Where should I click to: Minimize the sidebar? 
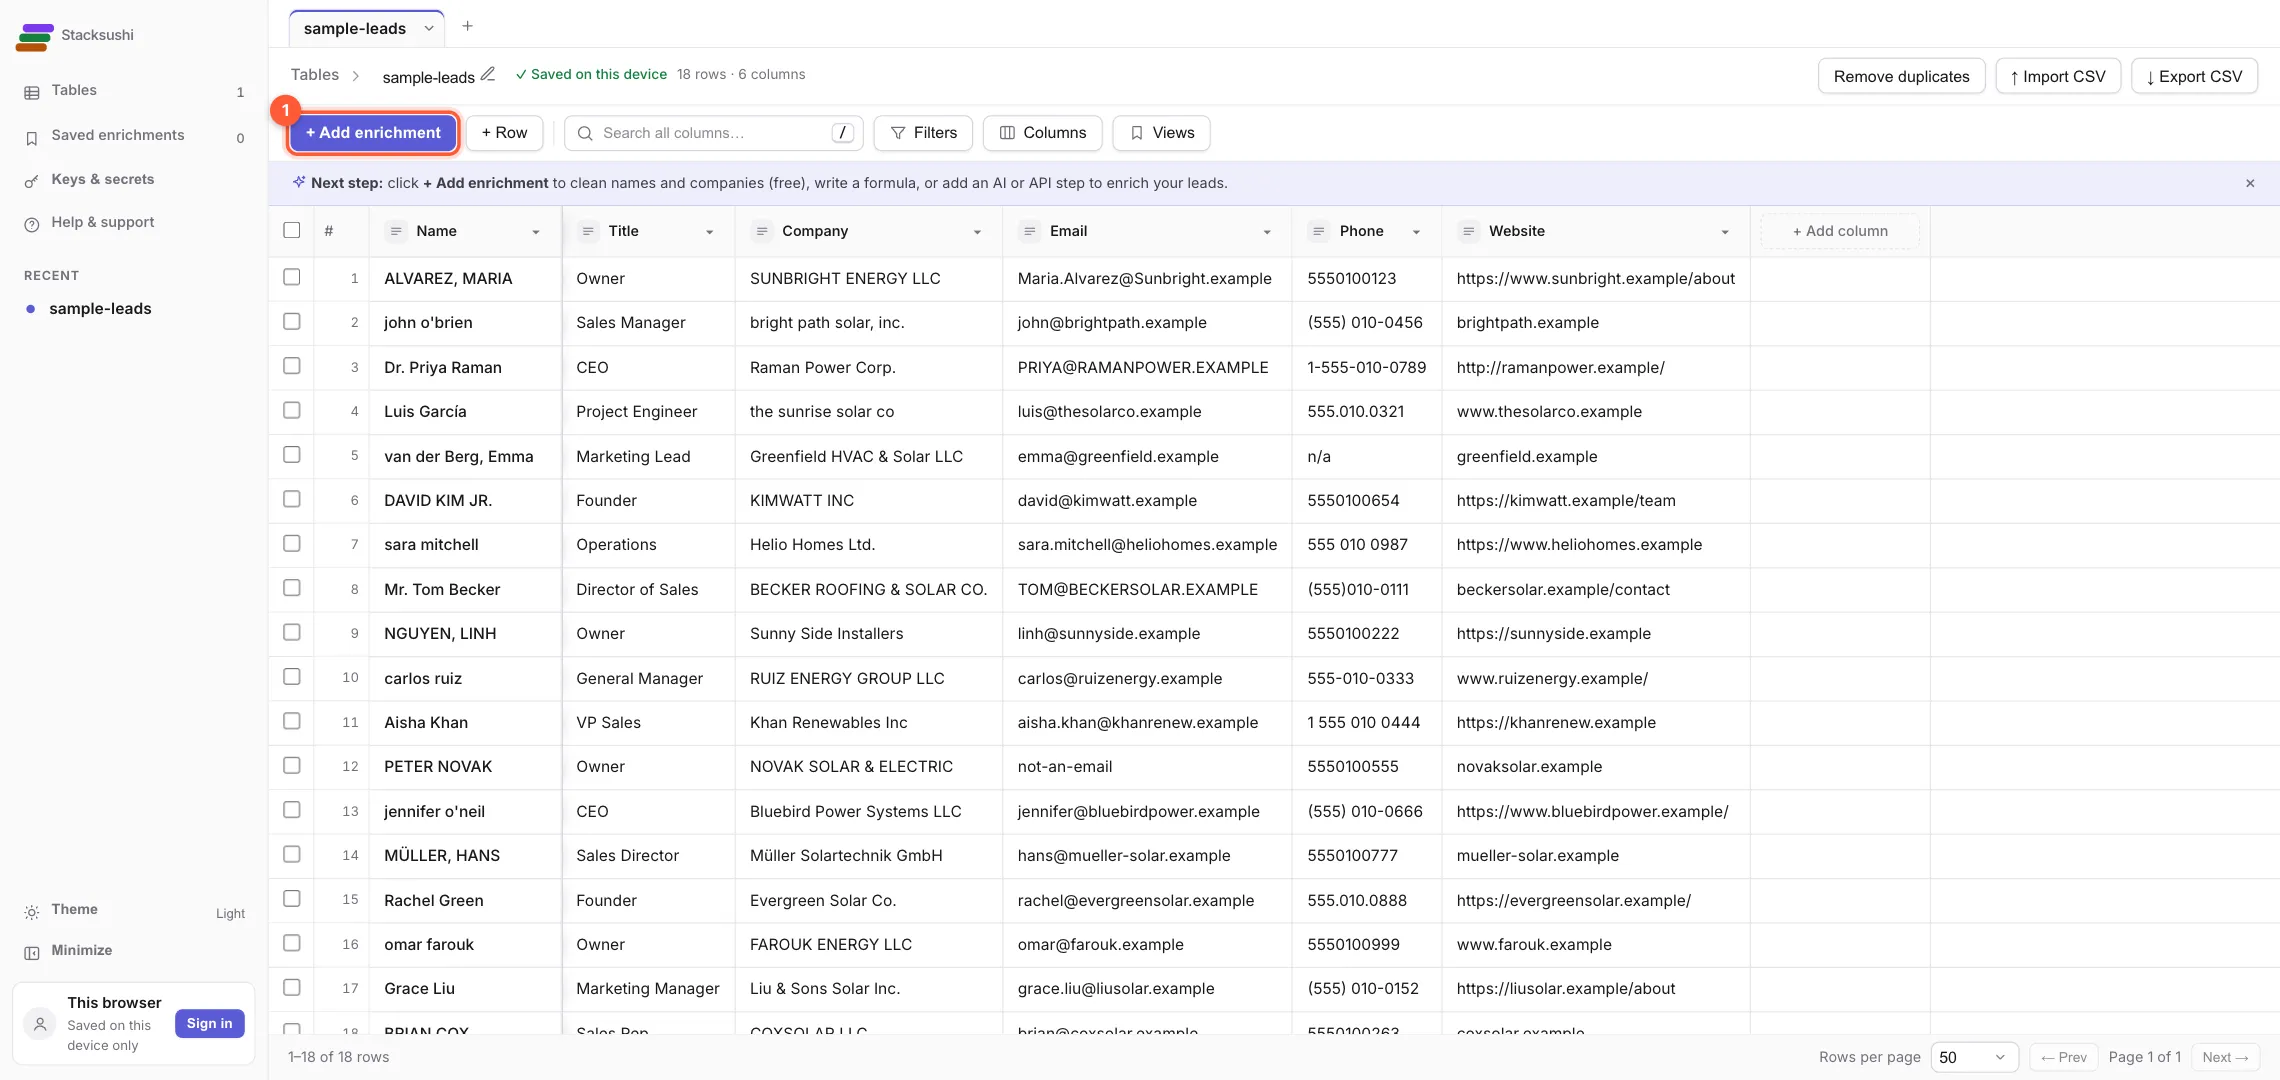point(134,951)
